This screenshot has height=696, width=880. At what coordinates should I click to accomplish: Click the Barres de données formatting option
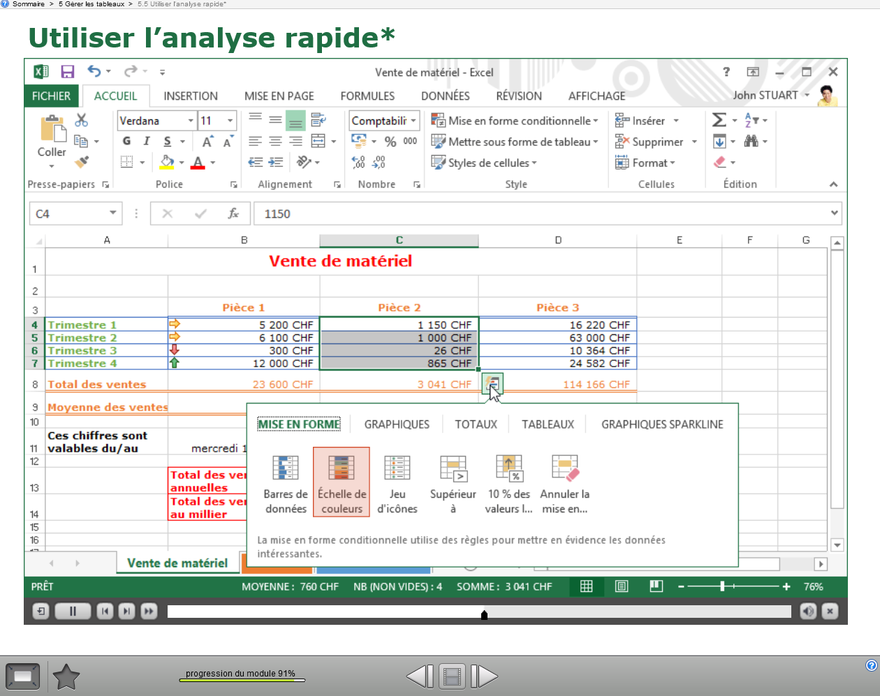point(285,483)
